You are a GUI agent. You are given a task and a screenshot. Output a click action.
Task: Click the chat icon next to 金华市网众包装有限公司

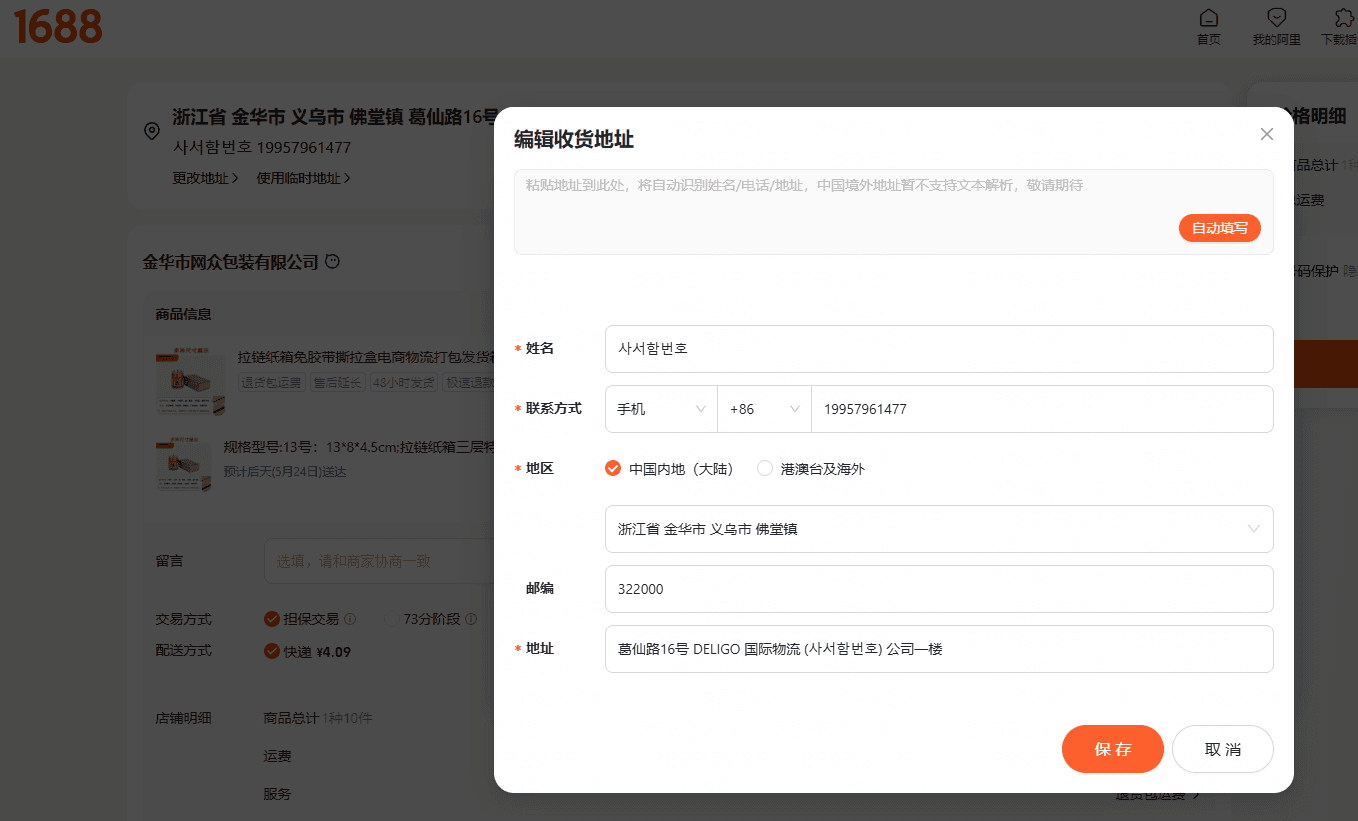coord(333,262)
